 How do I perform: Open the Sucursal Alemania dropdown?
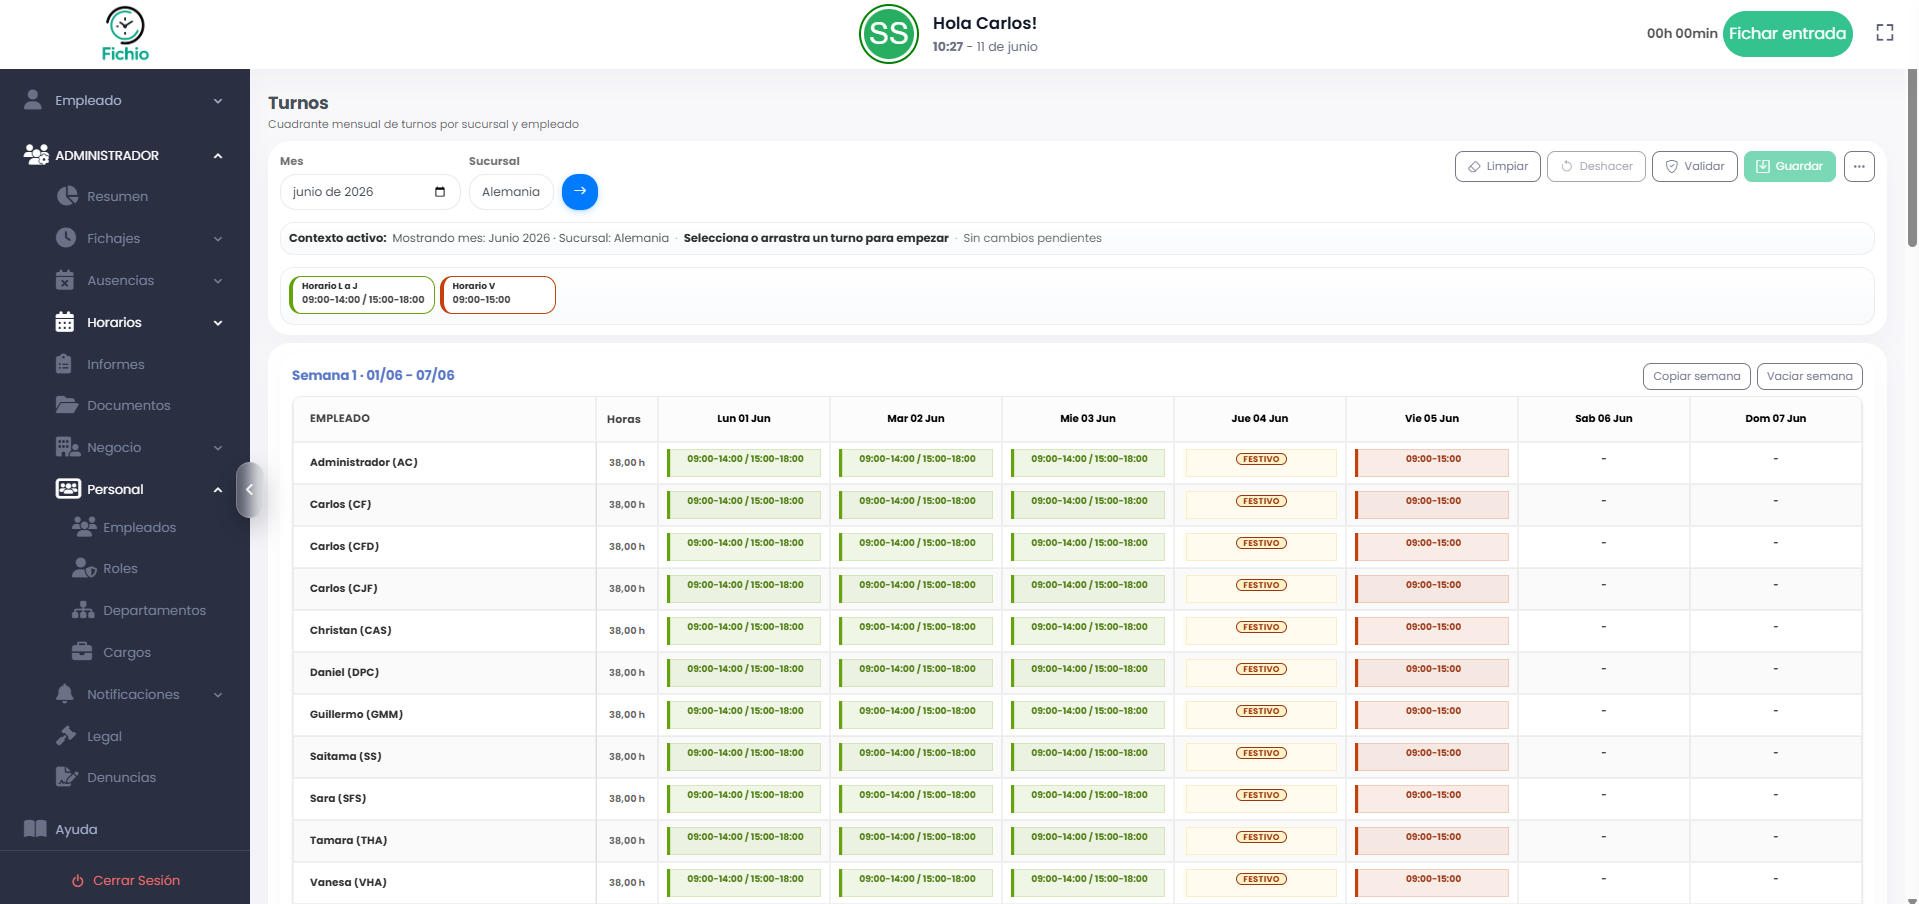[511, 192]
